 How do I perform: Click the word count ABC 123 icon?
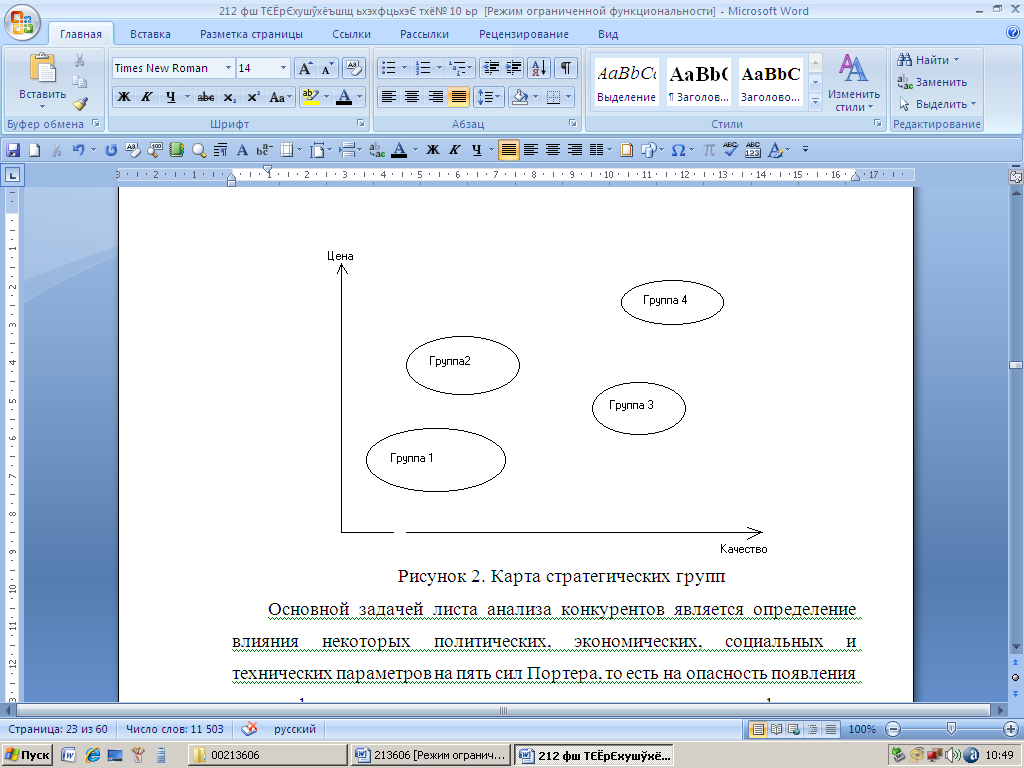click(x=752, y=150)
